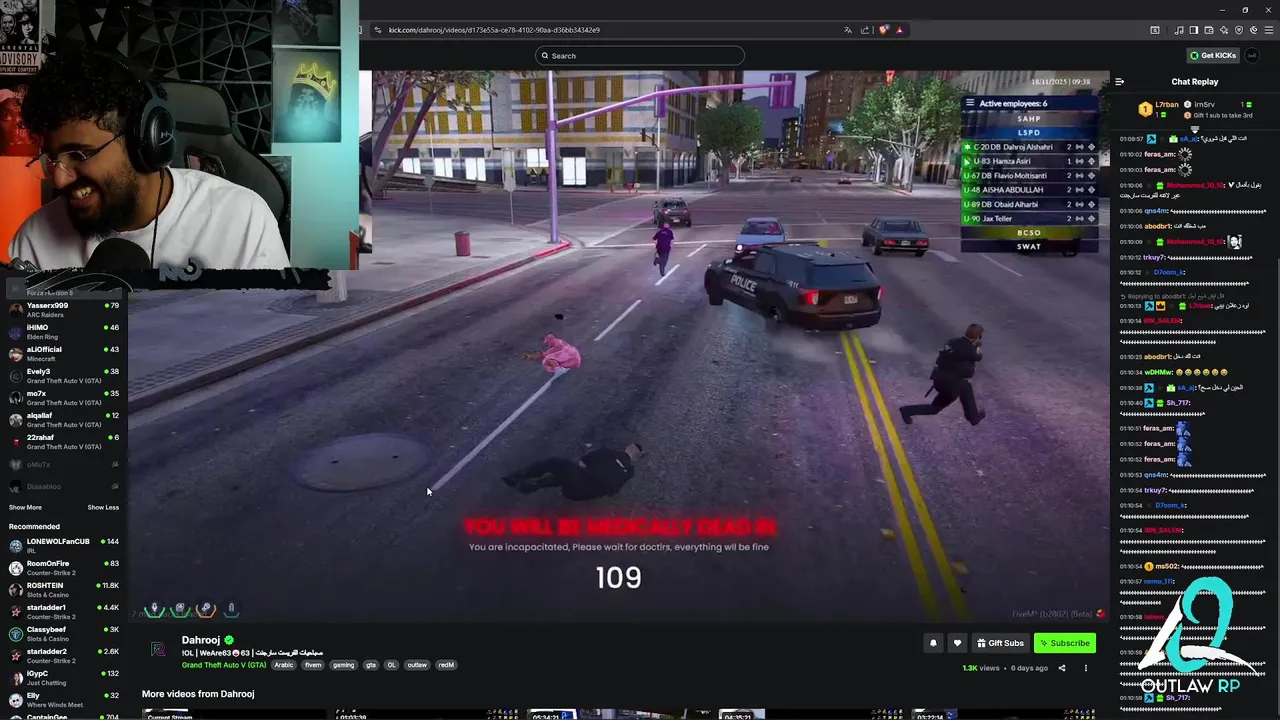
Task: Toggle the browser sidebar panel icon
Action: (1194, 30)
